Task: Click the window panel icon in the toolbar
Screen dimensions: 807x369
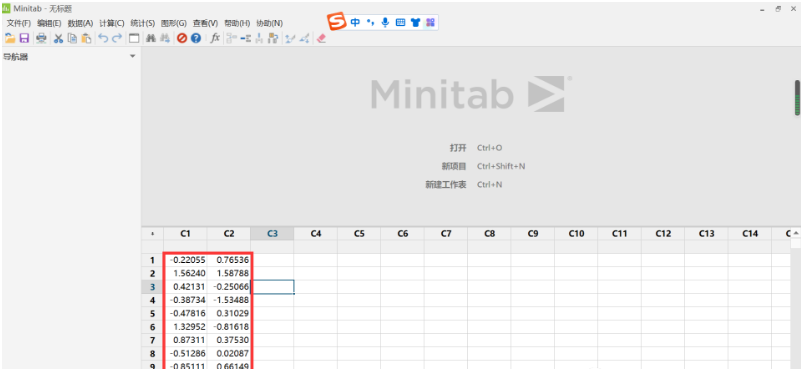Action: 134,38
